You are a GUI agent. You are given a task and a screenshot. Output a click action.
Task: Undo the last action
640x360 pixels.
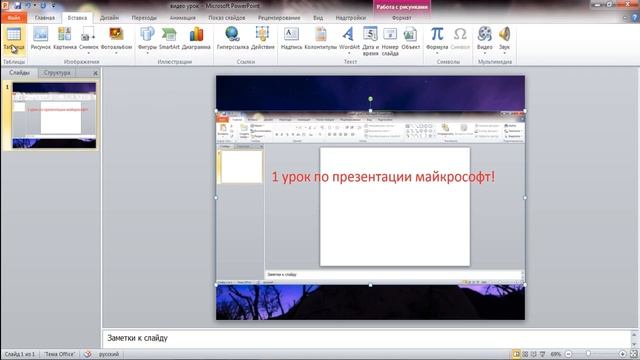pyautogui.click(x=28, y=6)
